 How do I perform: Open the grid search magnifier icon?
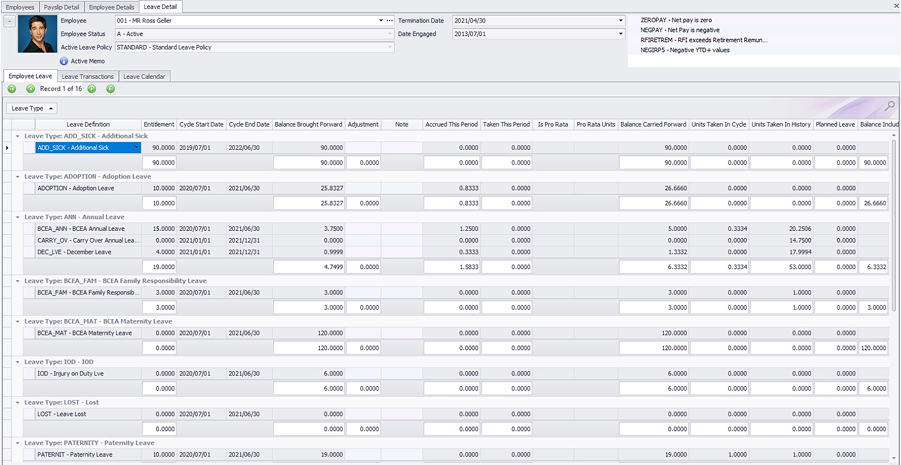pyautogui.click(x=889, y=106)
